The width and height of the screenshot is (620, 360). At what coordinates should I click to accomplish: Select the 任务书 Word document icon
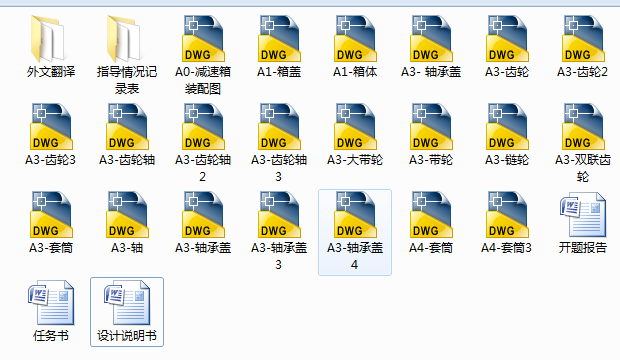[x=51, y=303]
